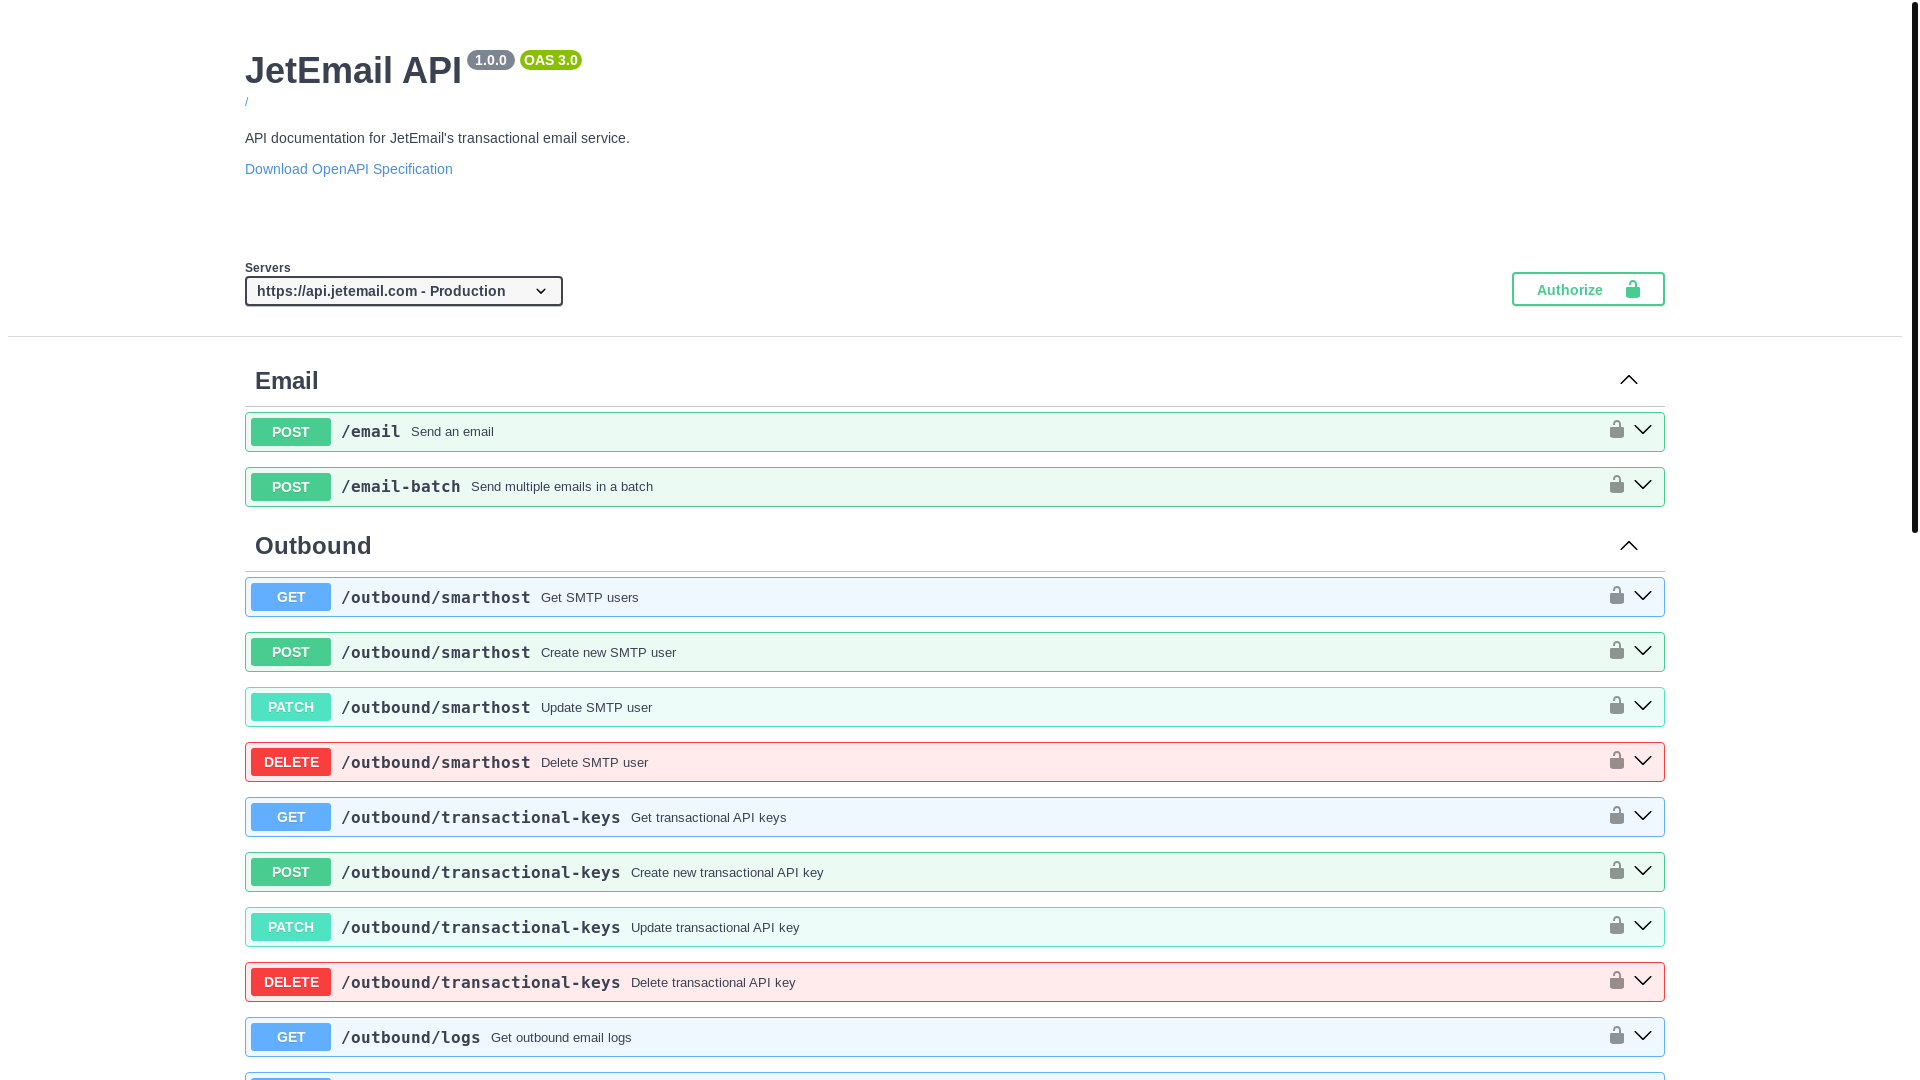Screen dimensions: 1920x1080
Task: Click 'Delete SMTP user' description
Action: pyautogui.click(x=595, y=763)
